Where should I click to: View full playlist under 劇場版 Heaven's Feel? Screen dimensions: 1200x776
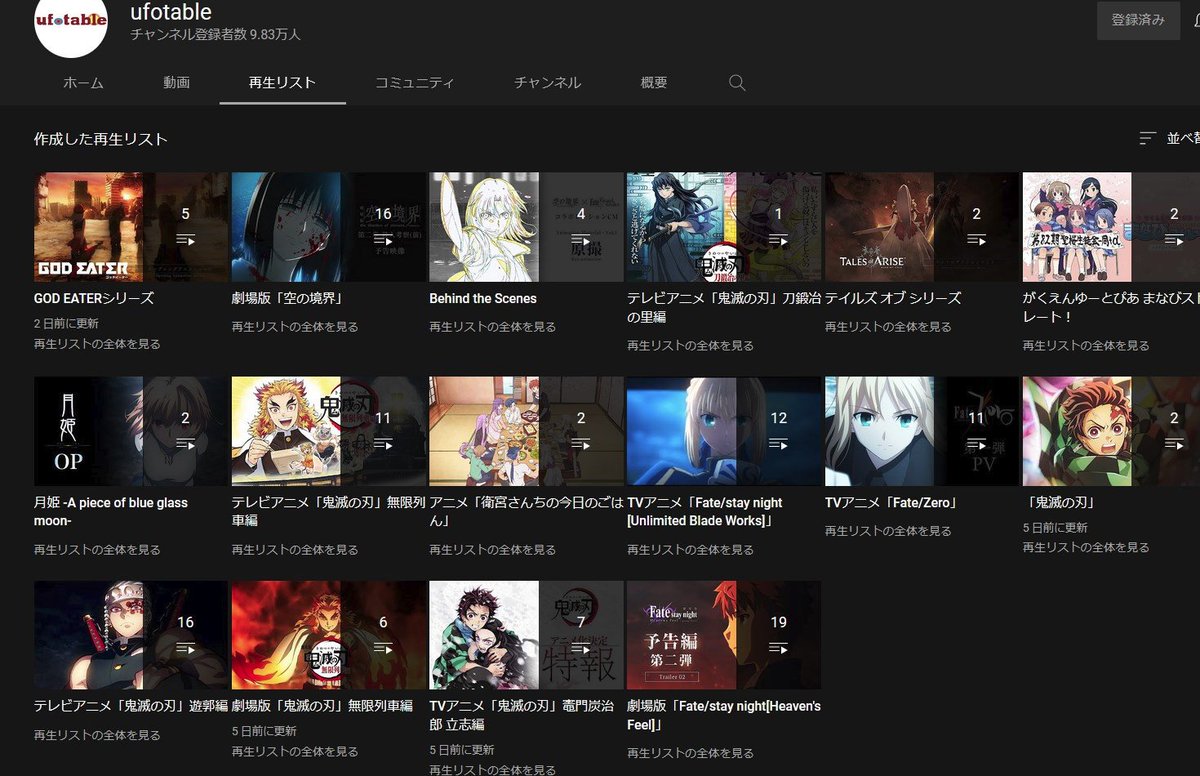[x=691, y=752]
